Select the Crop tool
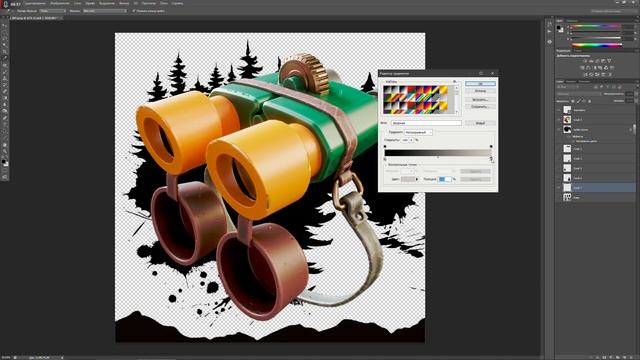 pyautogui.click(x=4, y=51)
